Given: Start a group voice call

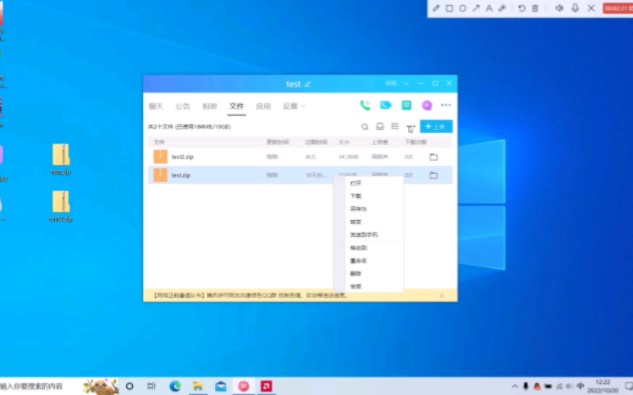Looking at the screenshot, I should (x=365, y=105).
